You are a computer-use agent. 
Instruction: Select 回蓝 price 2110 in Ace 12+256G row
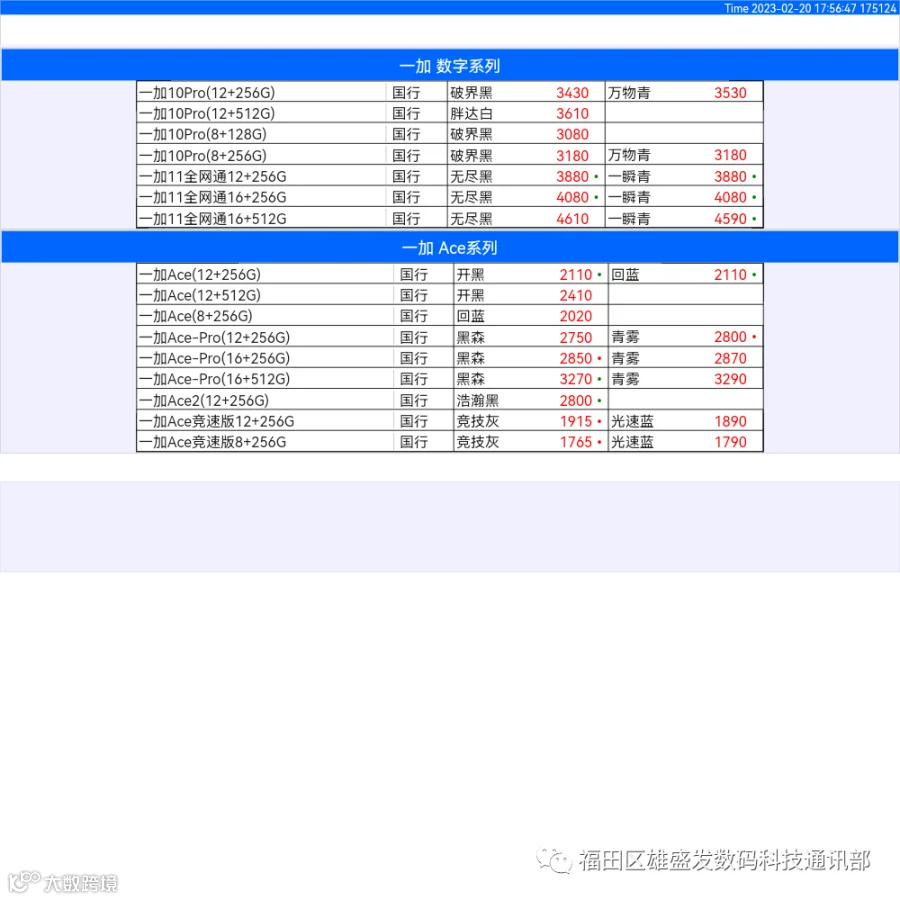pyautogui.click(x=730, y=274)
